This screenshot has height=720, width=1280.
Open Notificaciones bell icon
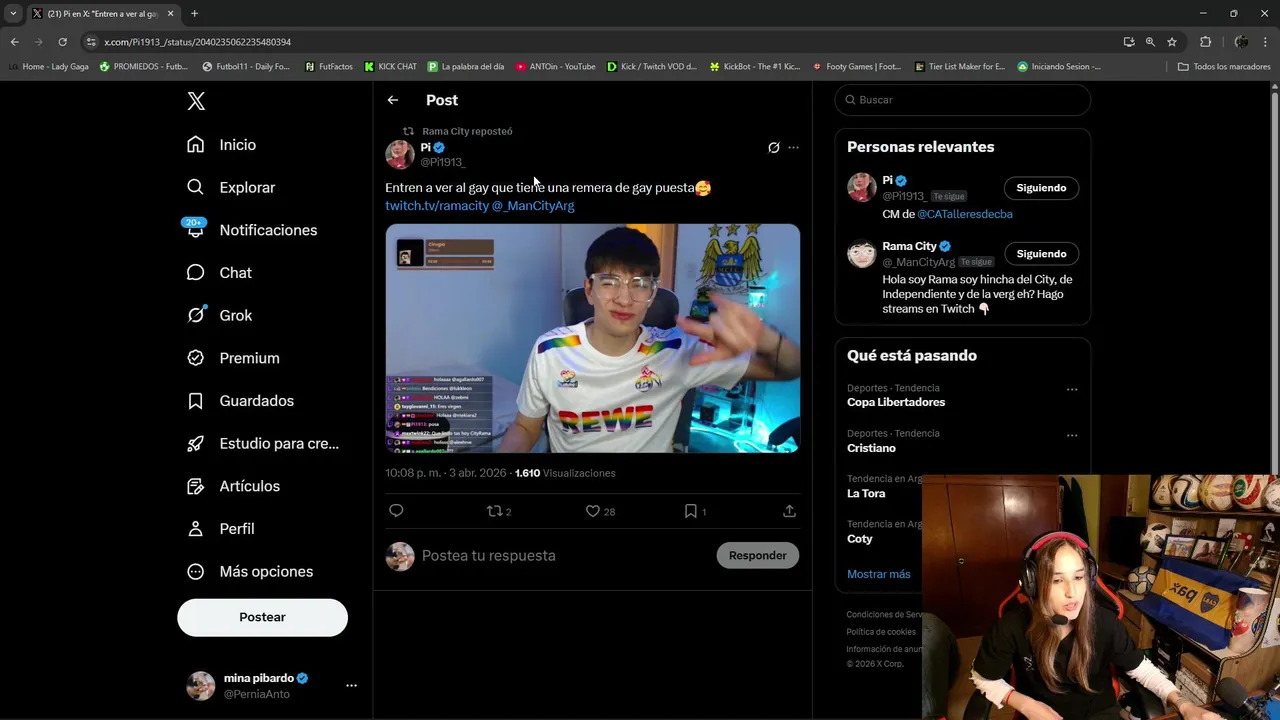coord(196,230)
